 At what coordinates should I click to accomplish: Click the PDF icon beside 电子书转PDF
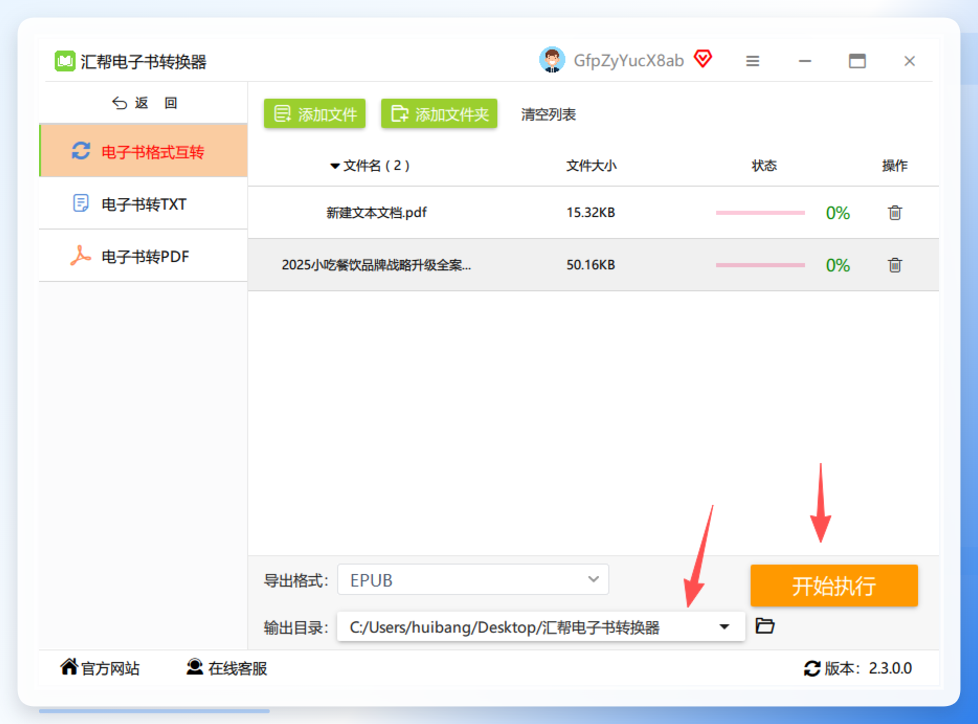pos(80,256)
